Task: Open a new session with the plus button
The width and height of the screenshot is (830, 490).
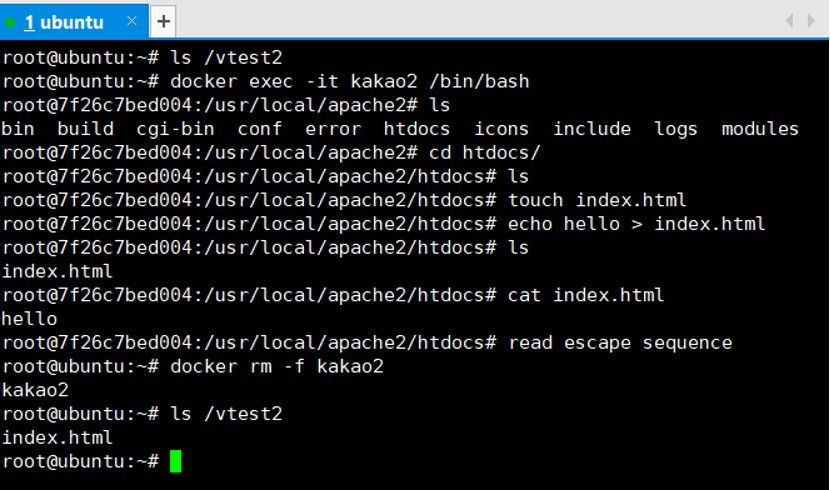Action: point(164,22)
